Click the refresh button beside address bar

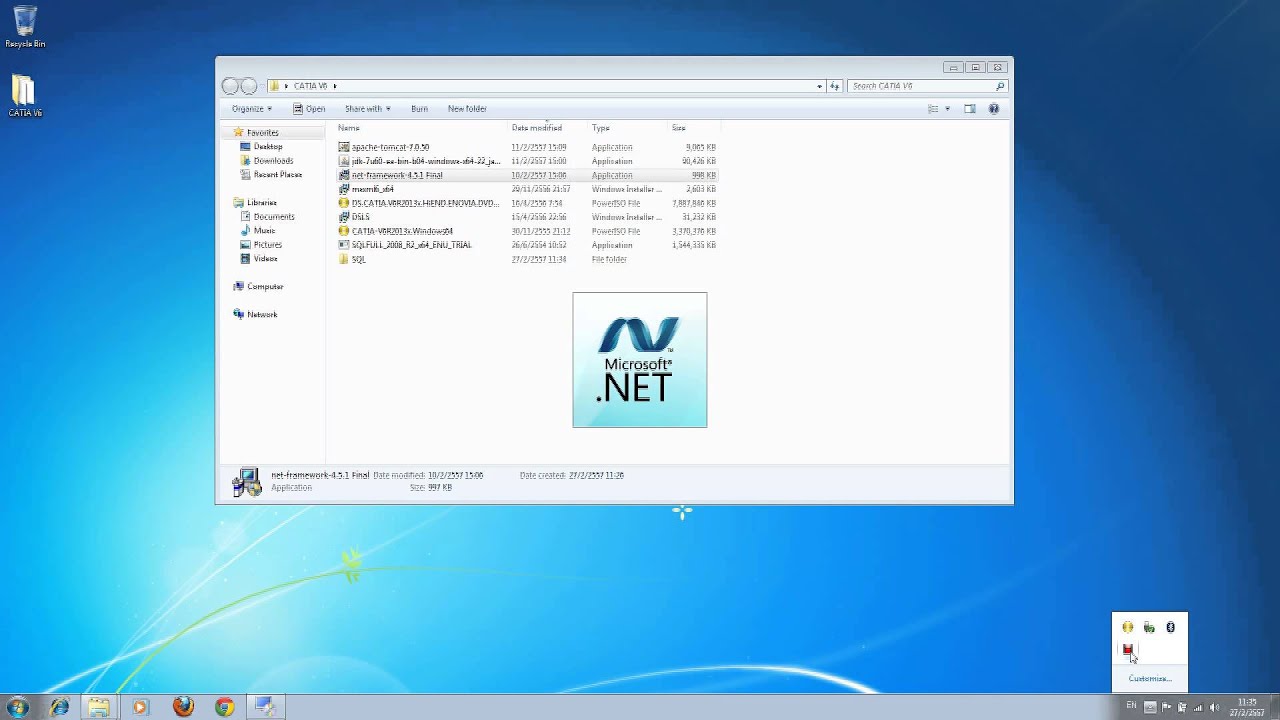coord(834,86)
